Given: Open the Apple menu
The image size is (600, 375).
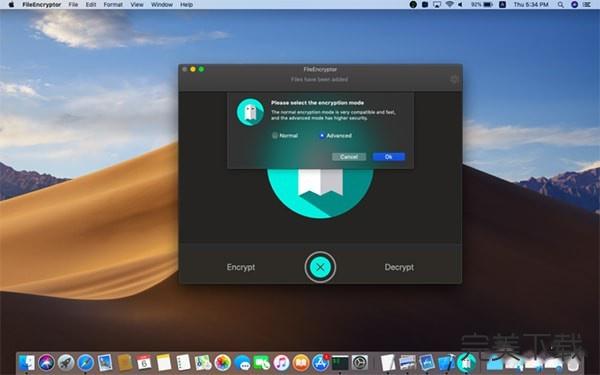Looking at the screenshot, I should 11,5.
